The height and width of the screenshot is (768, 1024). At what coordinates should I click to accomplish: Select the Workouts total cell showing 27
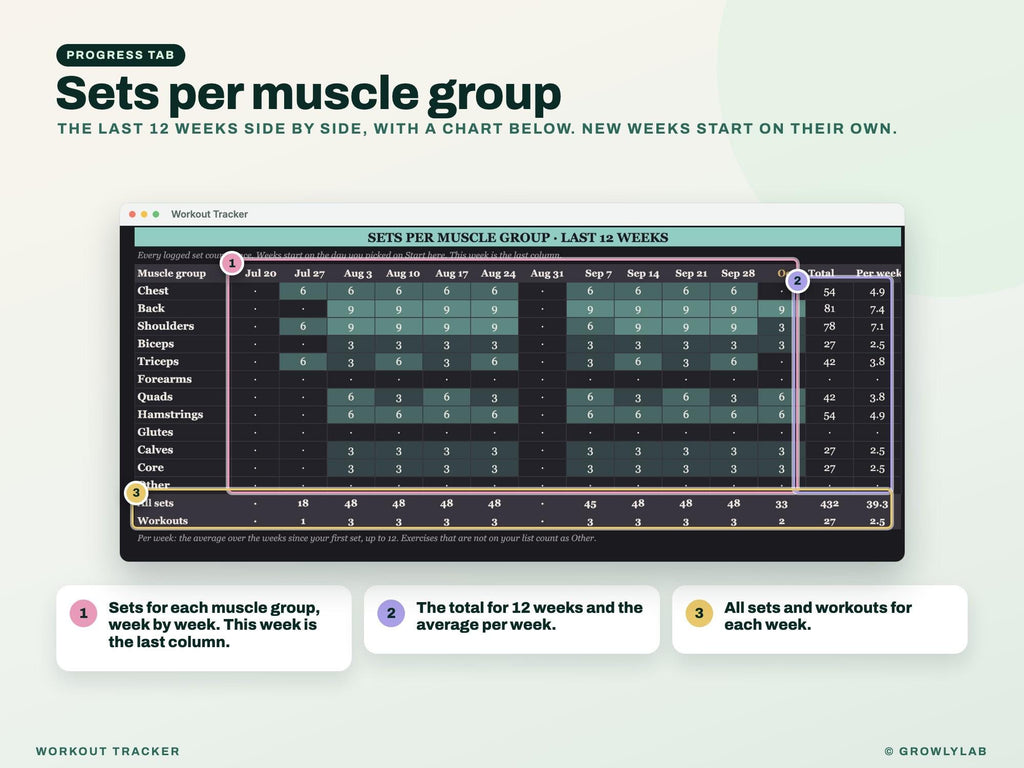coord(829,521)
